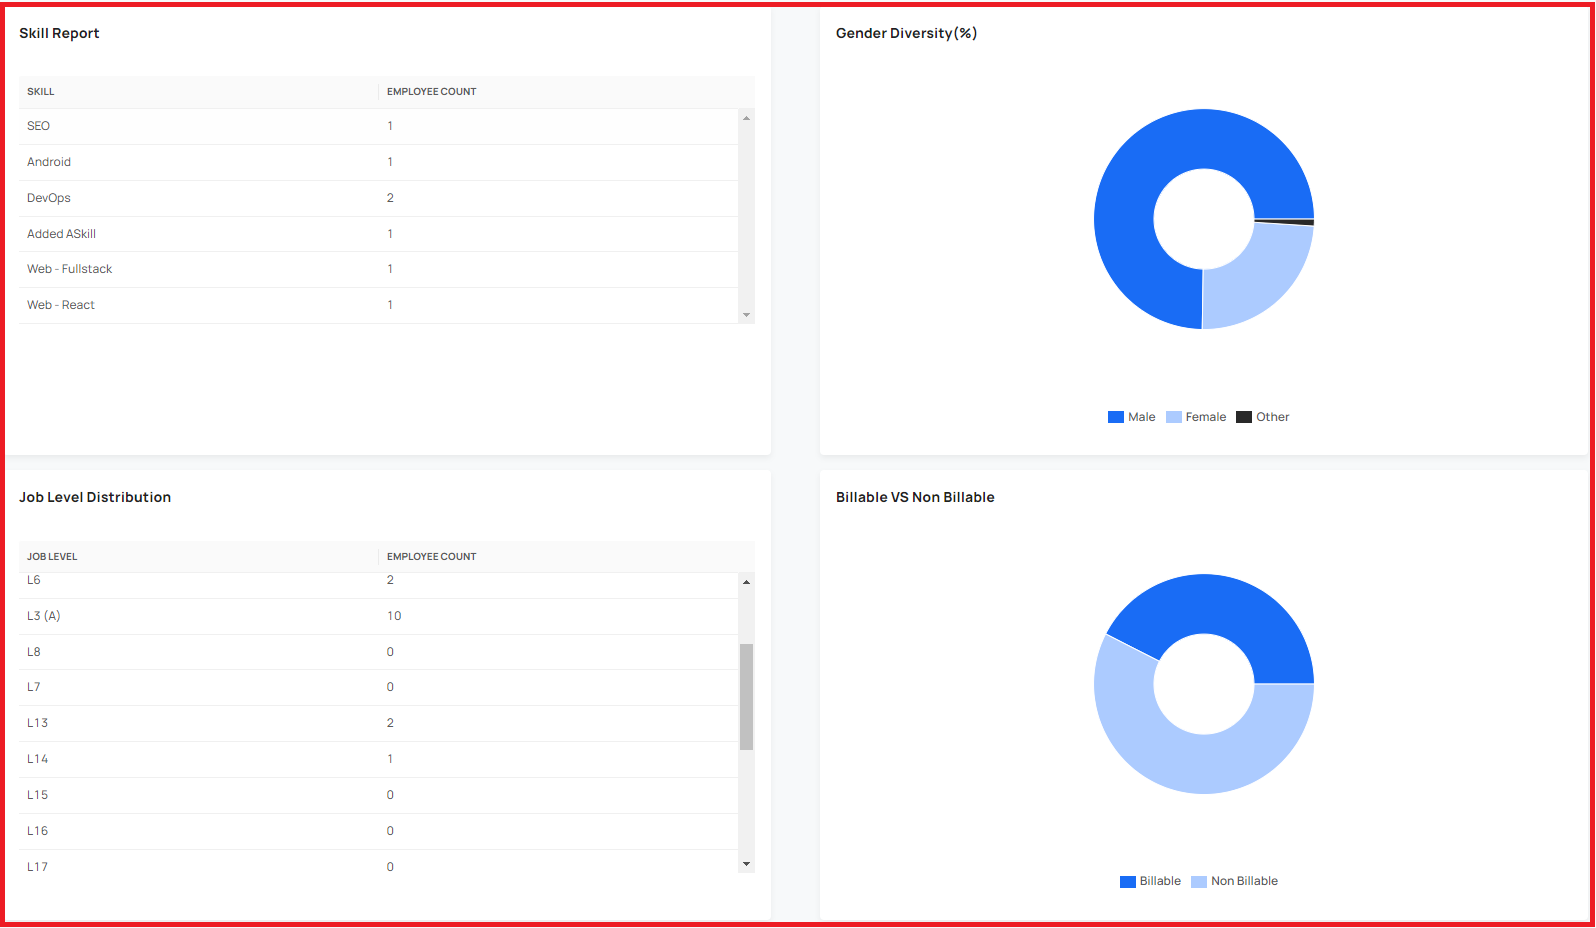Select the L14 job level row
The height and width of the screenshot is (928, 1596).
(379, 759)
